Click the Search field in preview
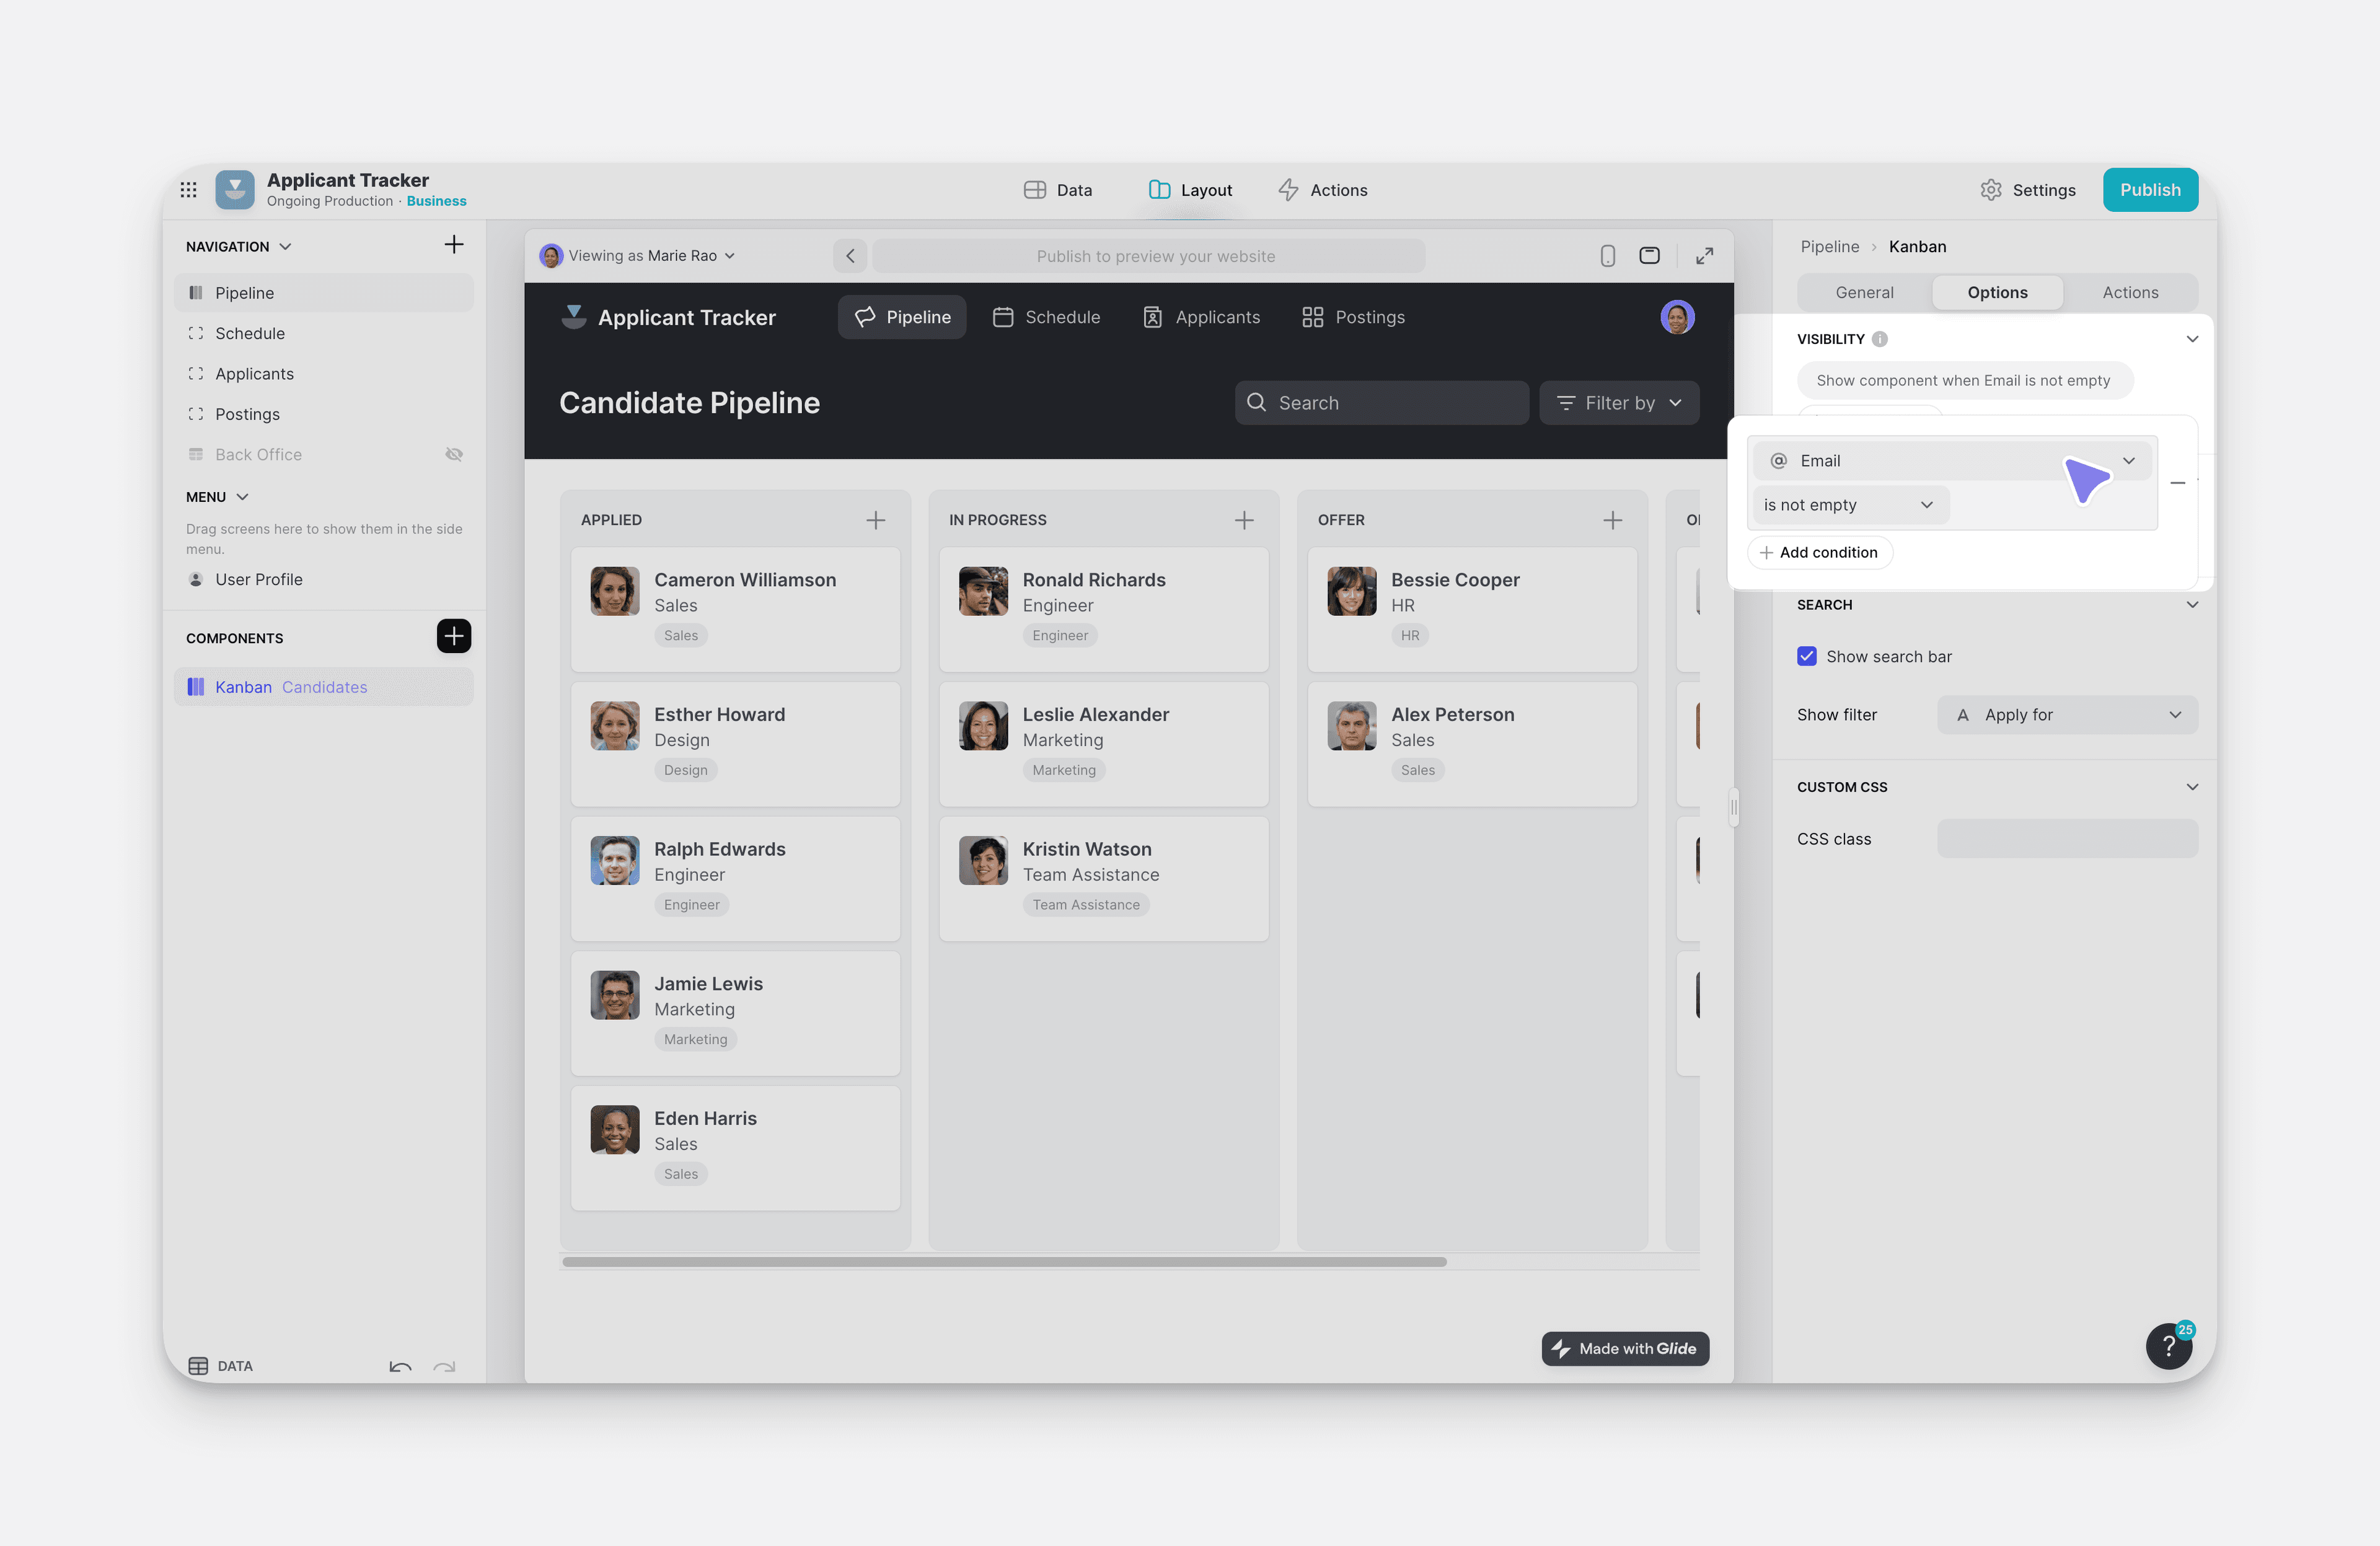 1381,403
